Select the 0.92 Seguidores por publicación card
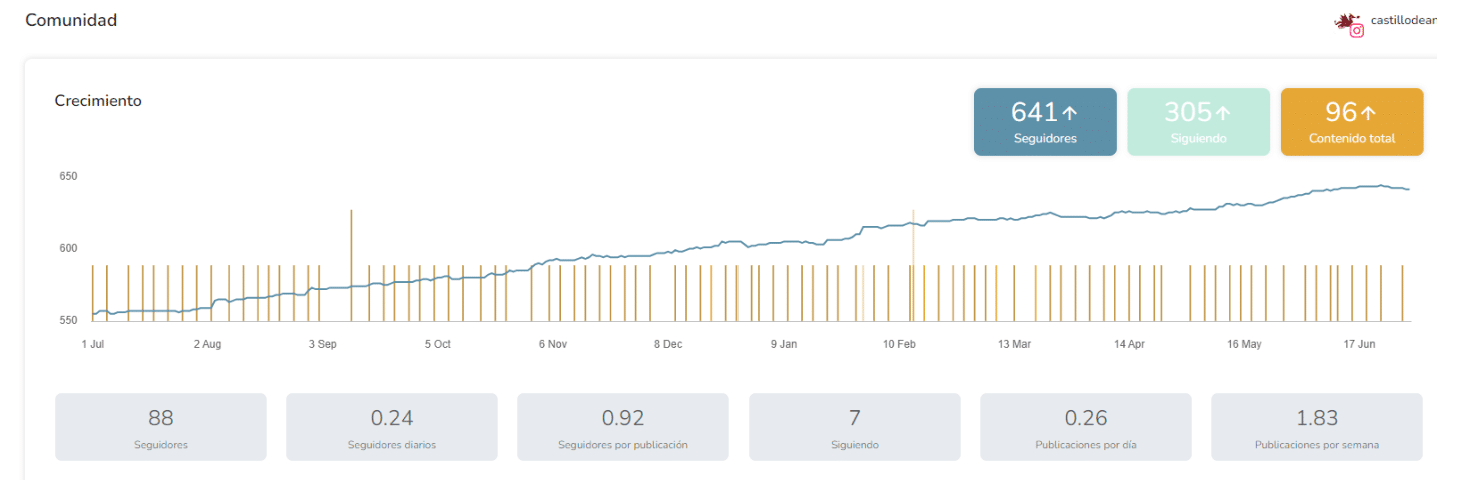 pyautogui.click(x=623, y=427)
